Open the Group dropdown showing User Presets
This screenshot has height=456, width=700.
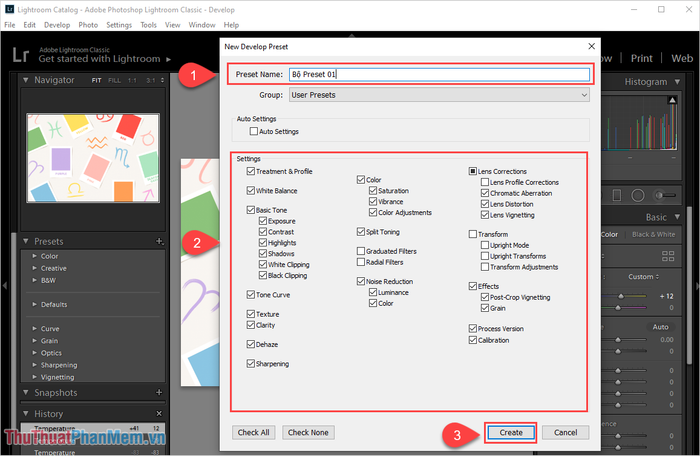(438, 95)
